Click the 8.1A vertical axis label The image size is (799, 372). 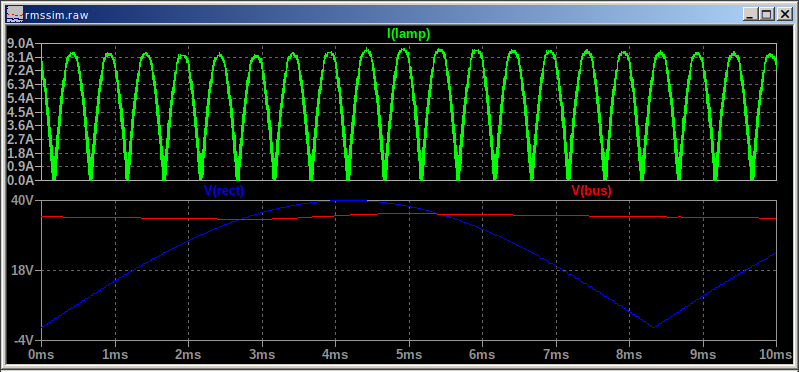click(20, 58)
